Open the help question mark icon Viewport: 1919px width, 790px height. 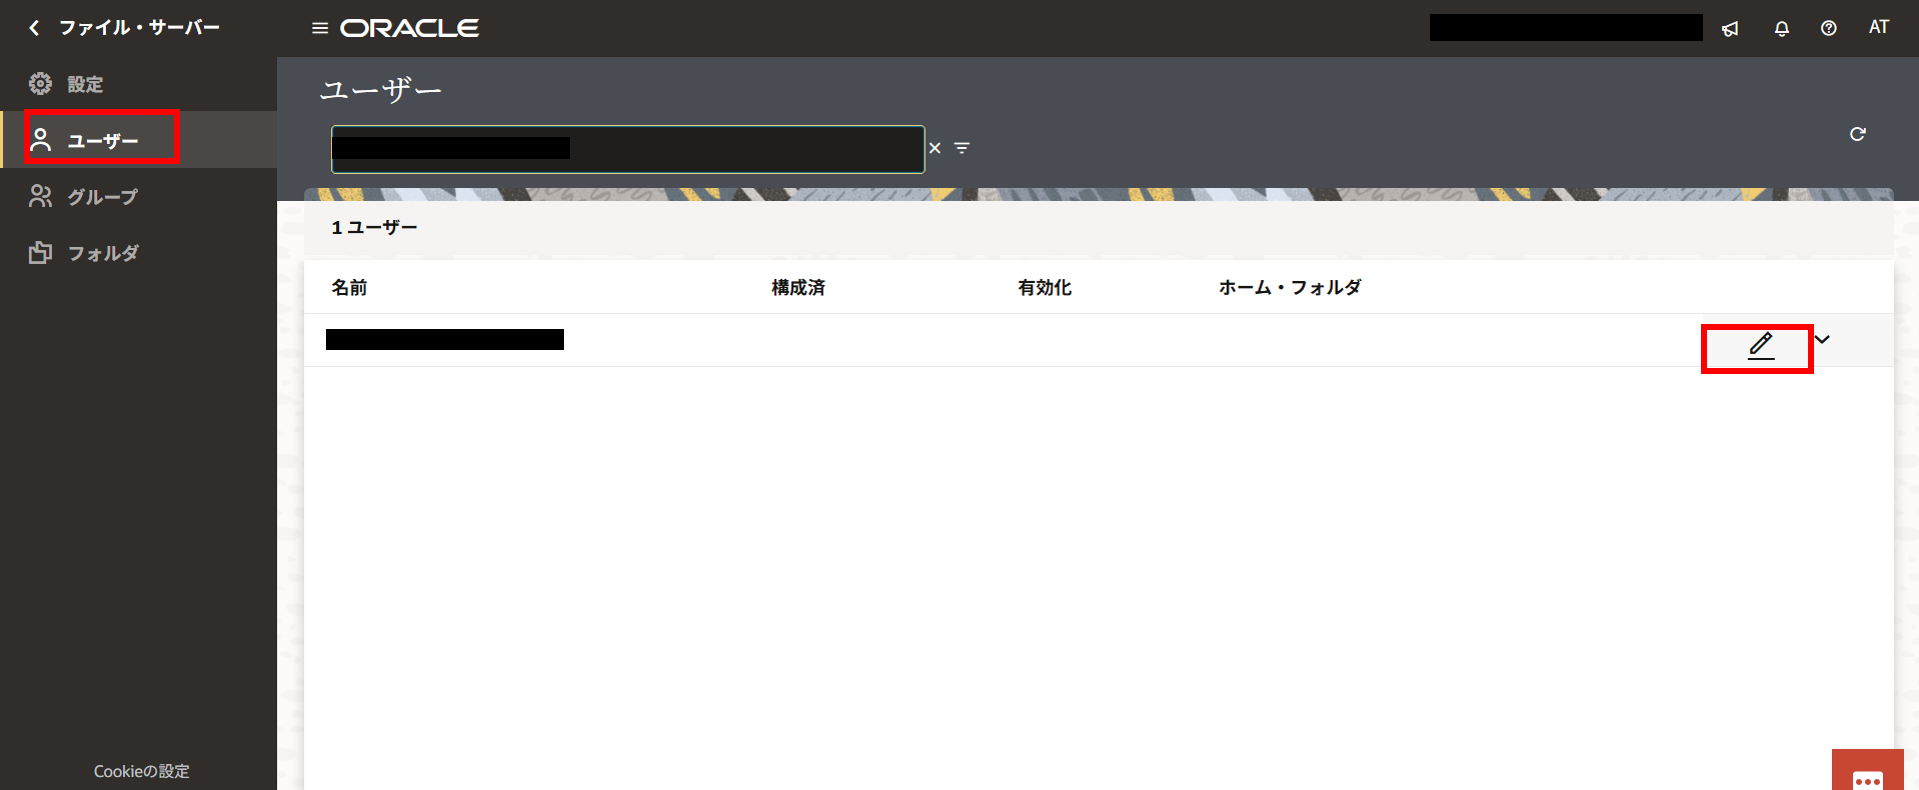1829,29
